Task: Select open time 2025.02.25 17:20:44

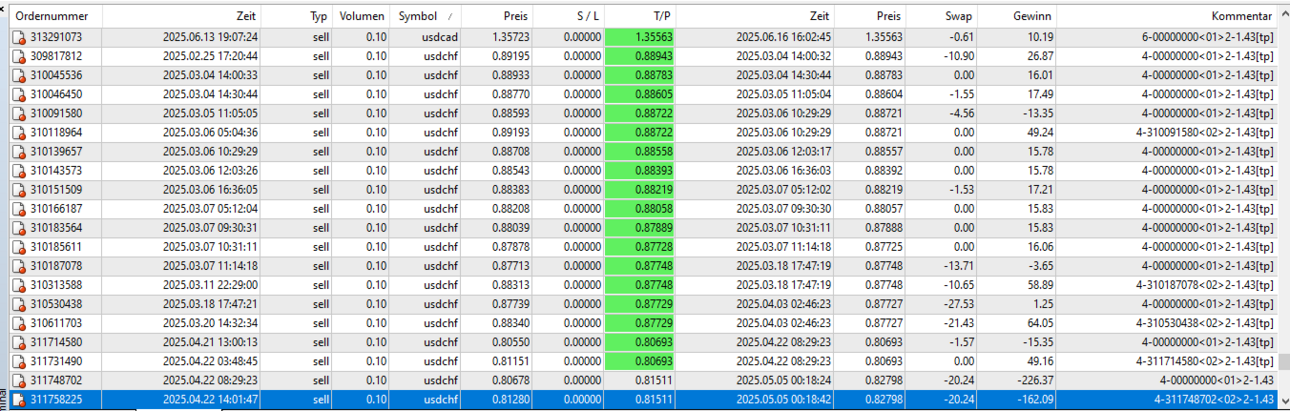Action: tap(210, 56)
